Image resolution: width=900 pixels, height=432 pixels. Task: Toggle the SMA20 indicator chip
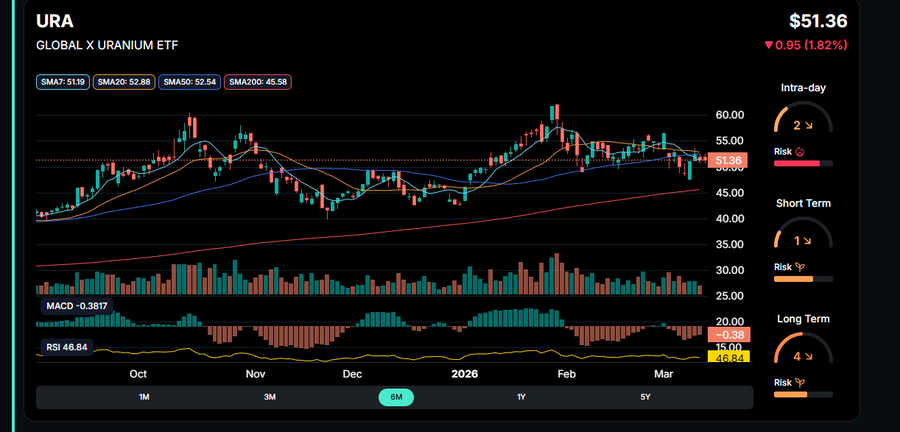pos(123,82)
